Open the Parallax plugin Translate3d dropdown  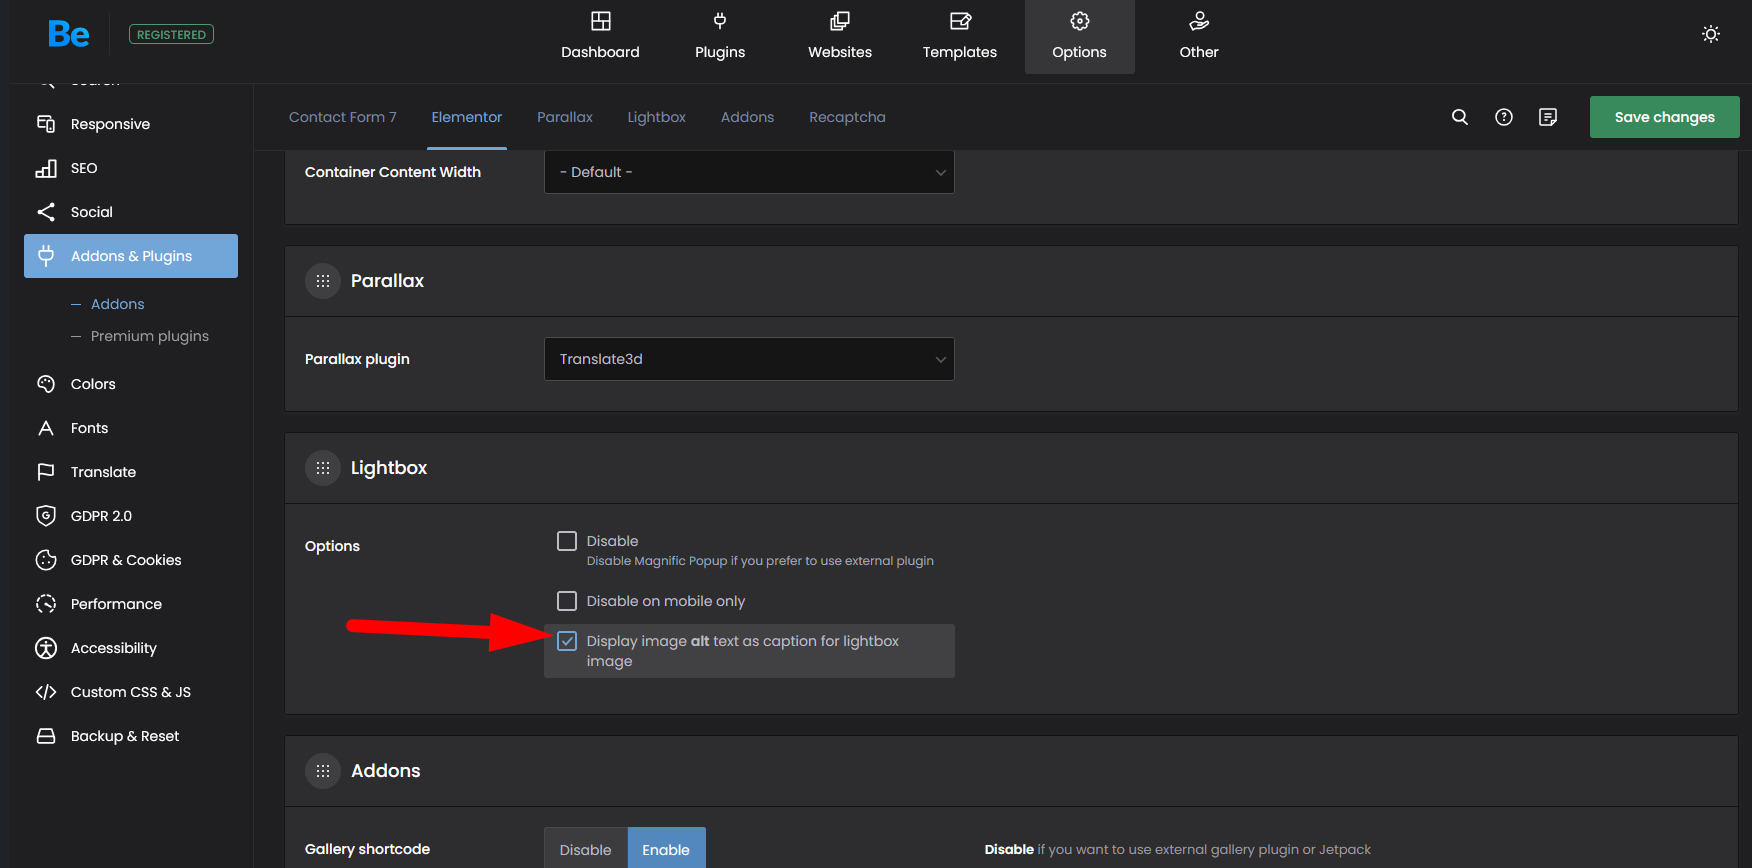click(x=749, y=359)
